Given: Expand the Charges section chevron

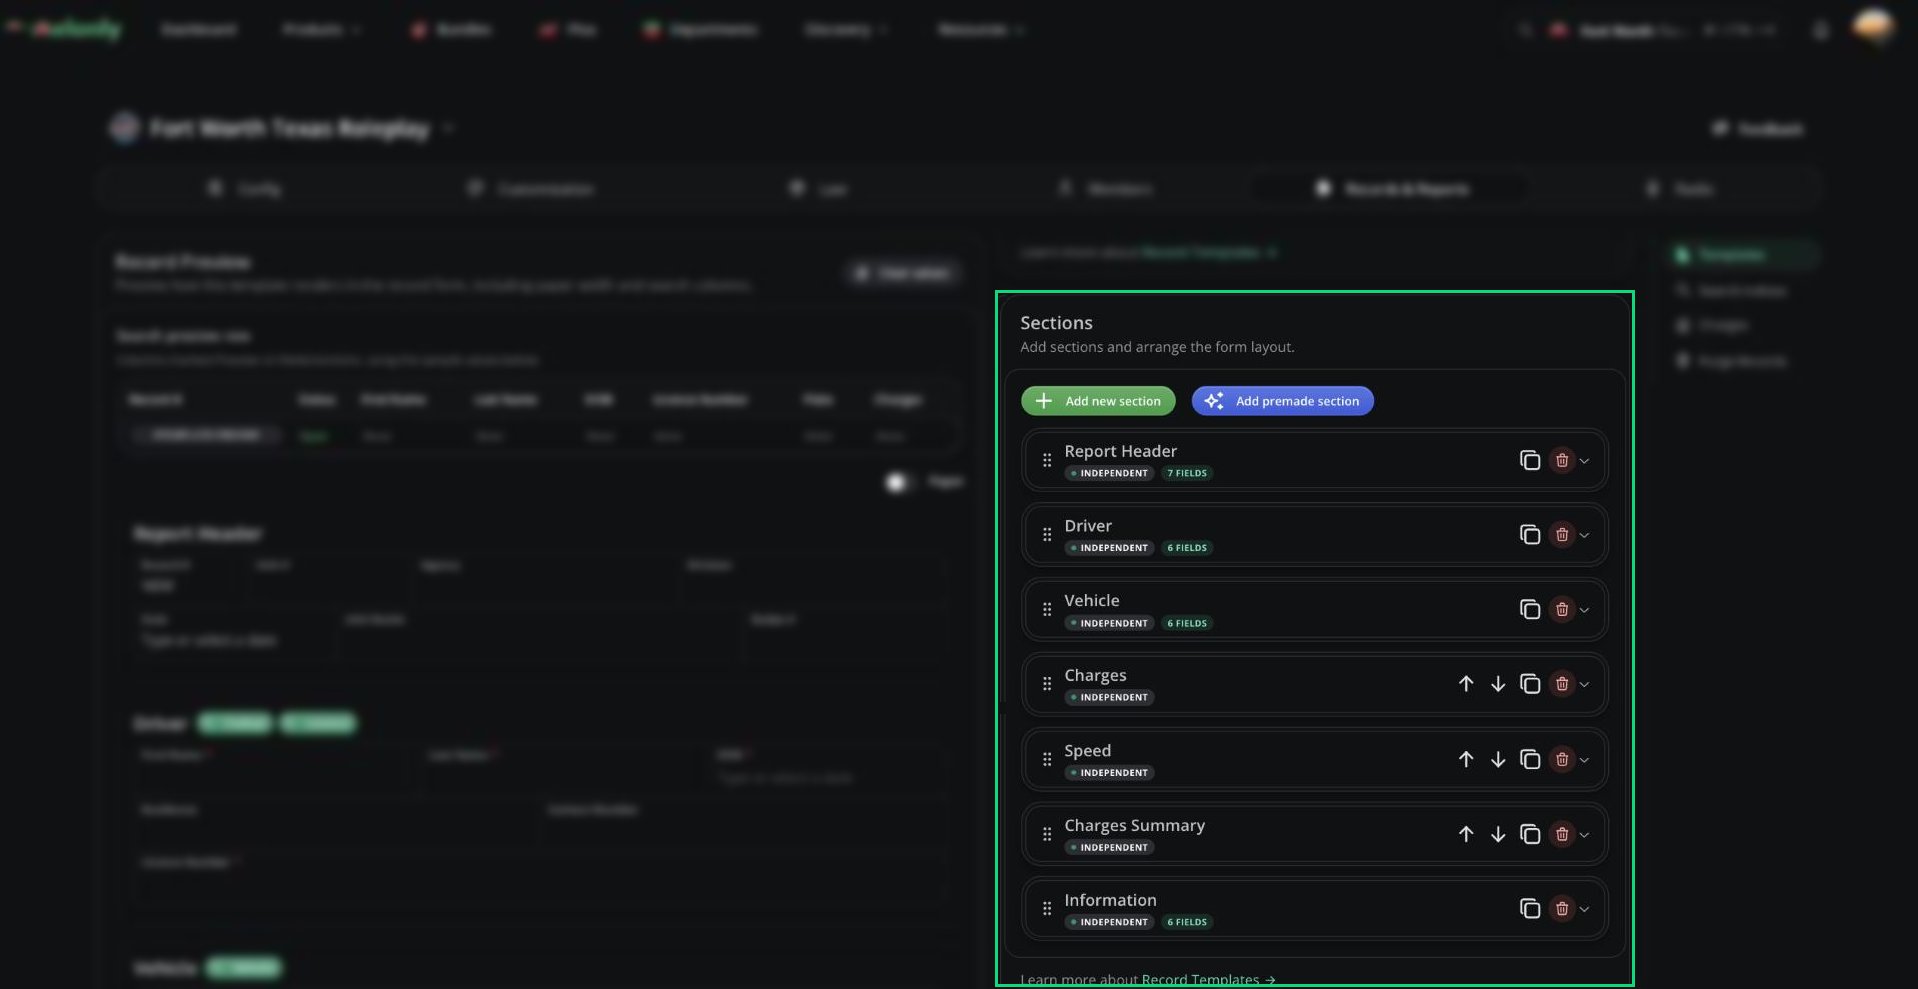Looking at the screenshot, I should pos(1584,685).
